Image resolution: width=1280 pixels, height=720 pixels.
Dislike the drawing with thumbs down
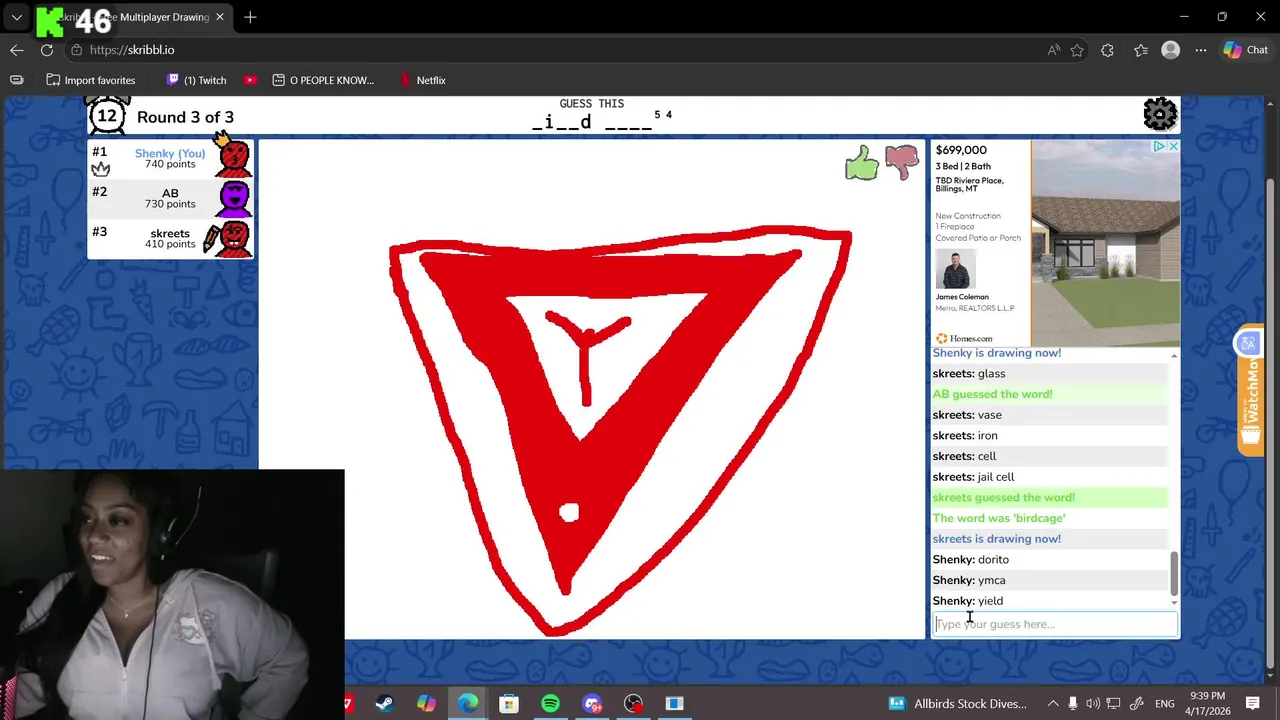[901, 163]
